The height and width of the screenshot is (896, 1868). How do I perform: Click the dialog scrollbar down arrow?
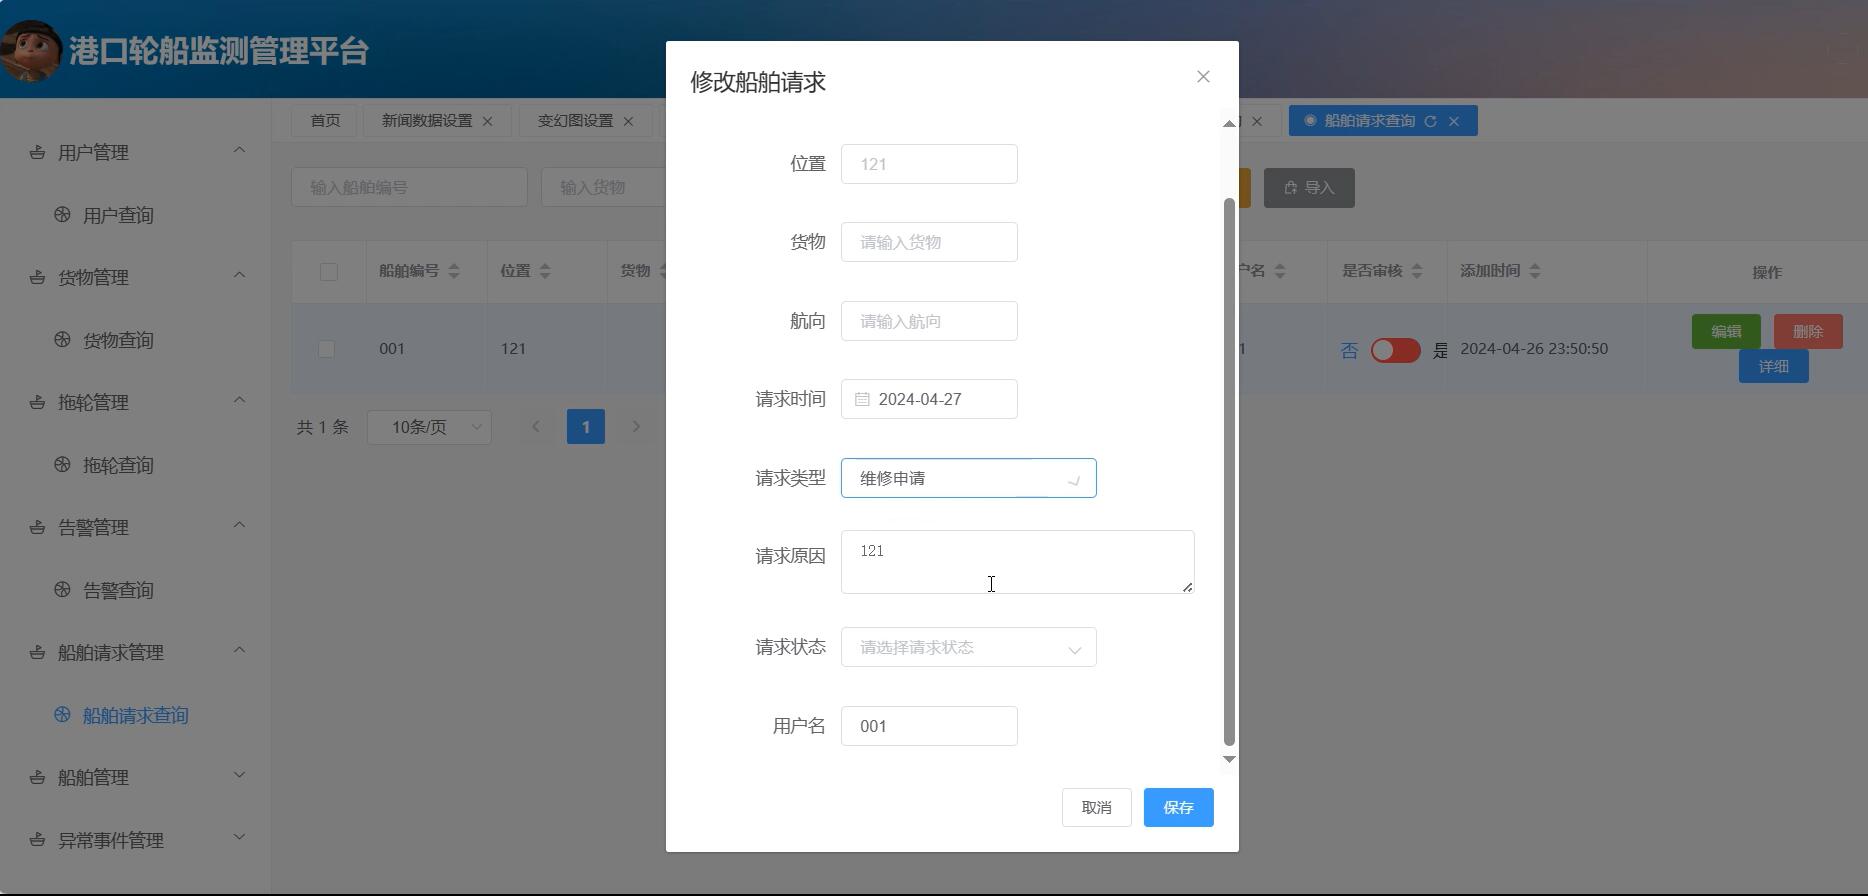pos(1229,759)
